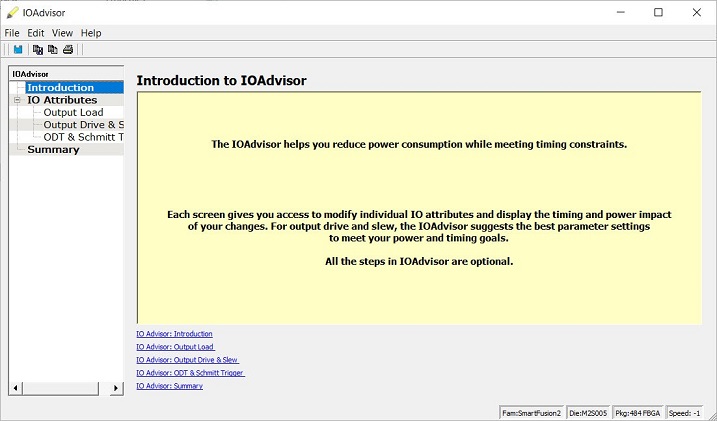
Task: Click the IOAdvisor pencil title icon
Action: pyautogui.click(x=12, y=13)
